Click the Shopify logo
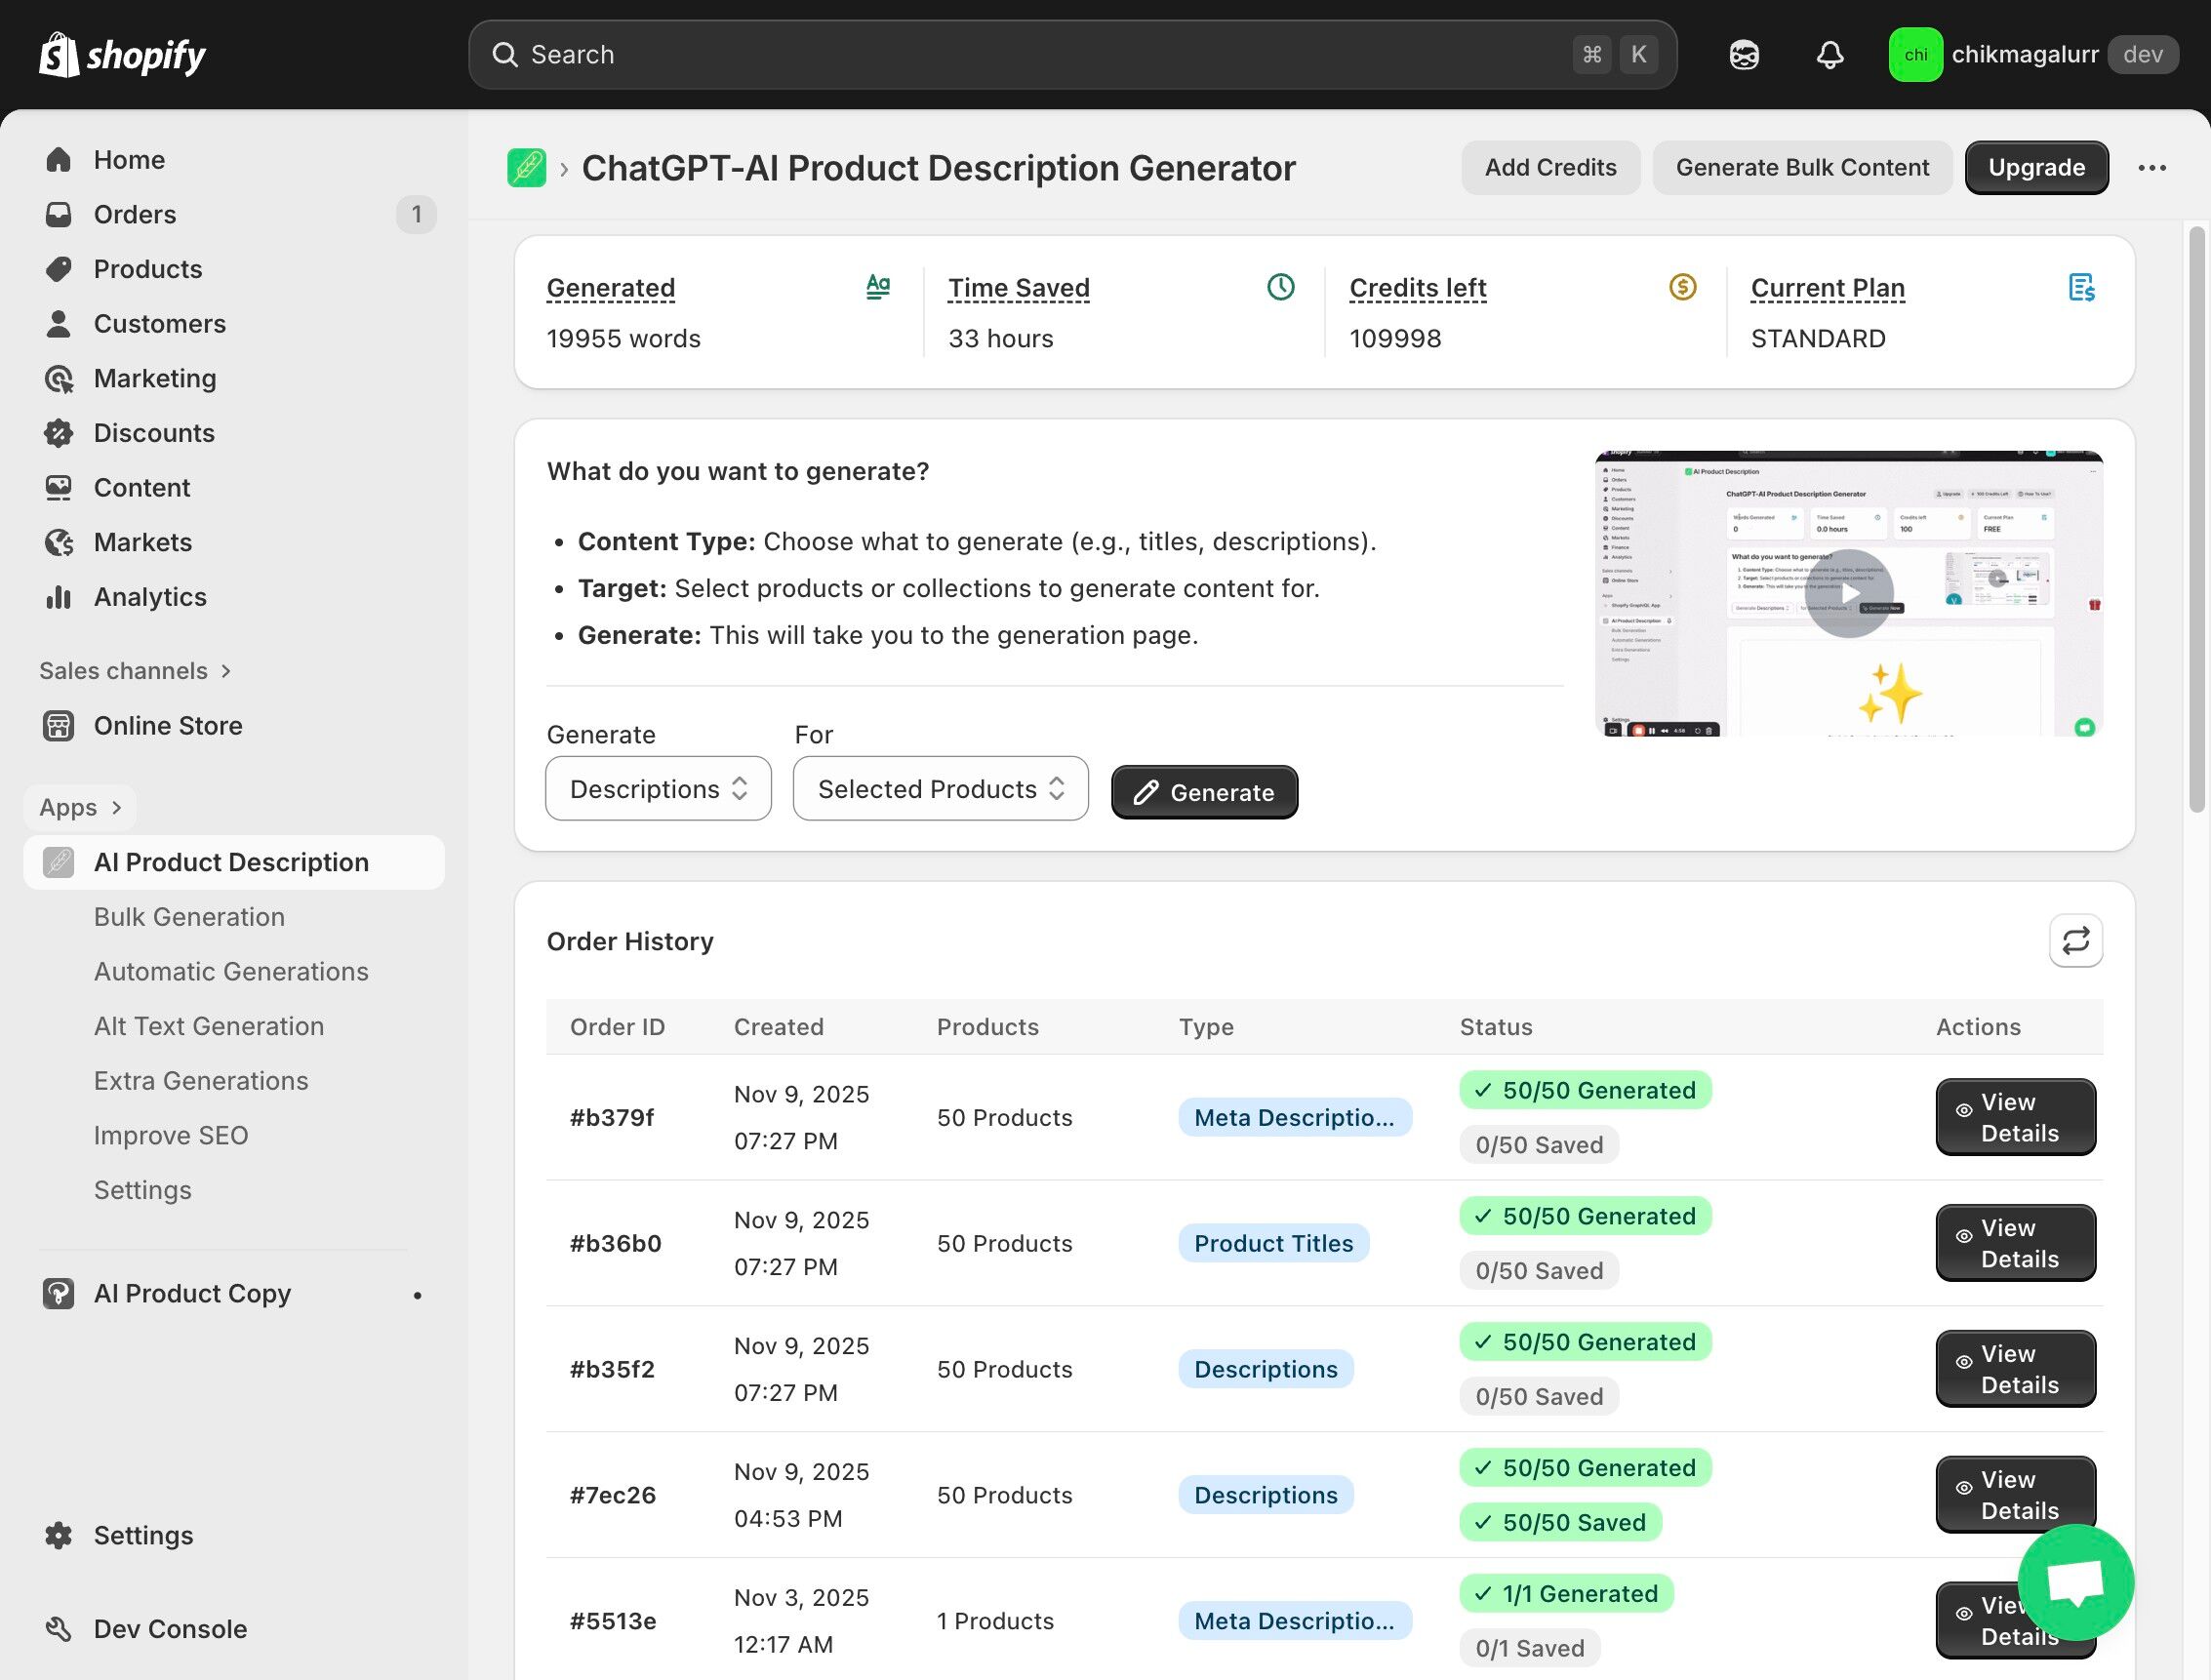 pyautogui.click(x=122, y=55)
